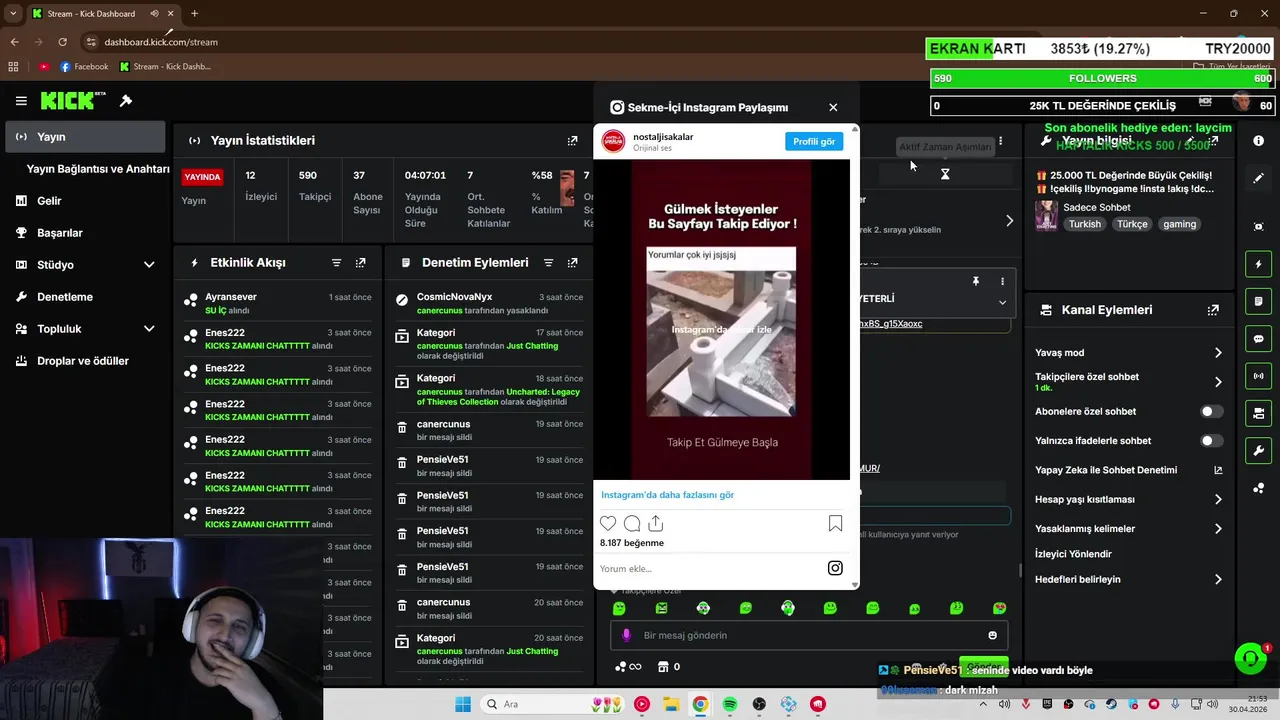Click the Instagram logo next to comment box
The height and width of the screenshot is (720, 1280).
(835, 568)
